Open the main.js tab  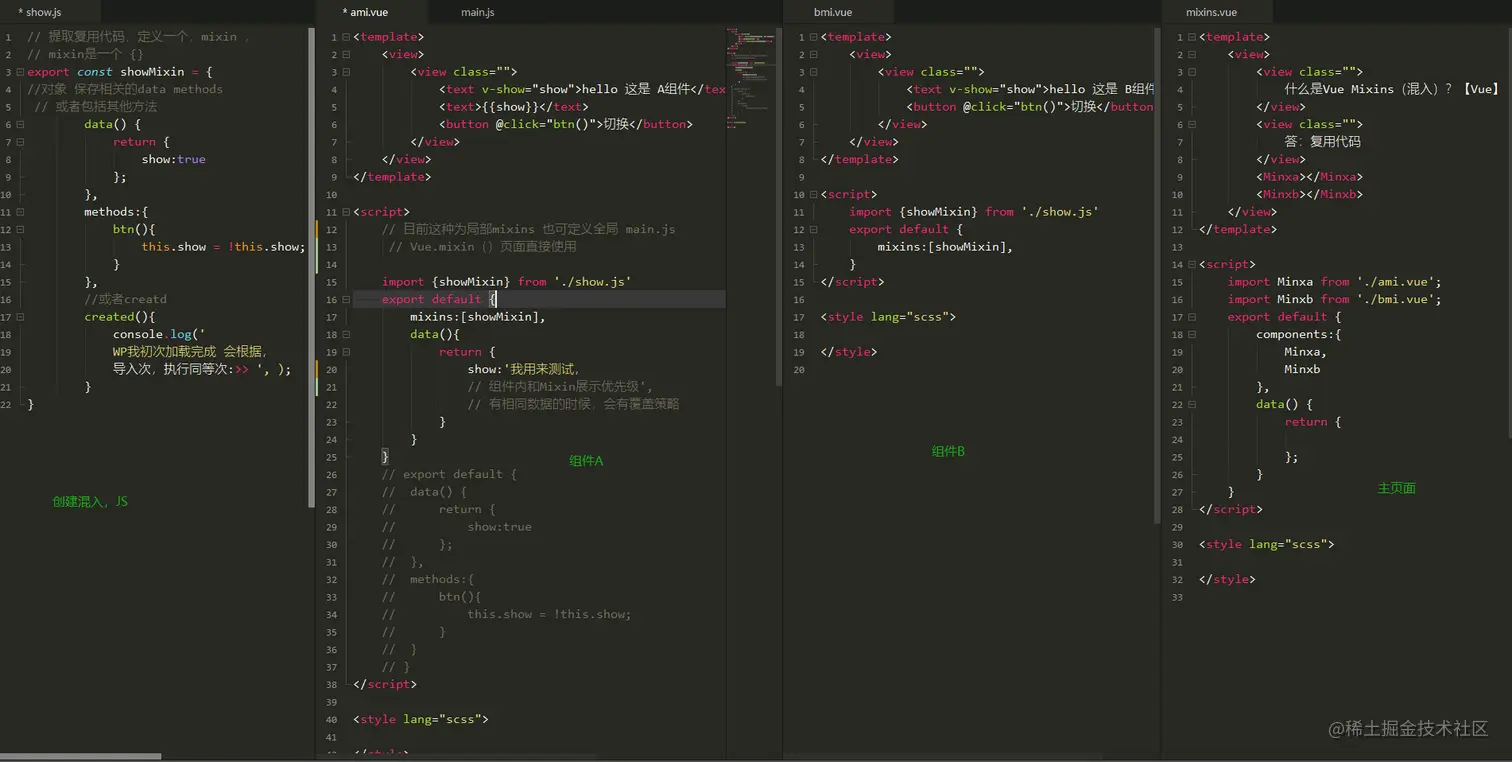tap(478, 12)
